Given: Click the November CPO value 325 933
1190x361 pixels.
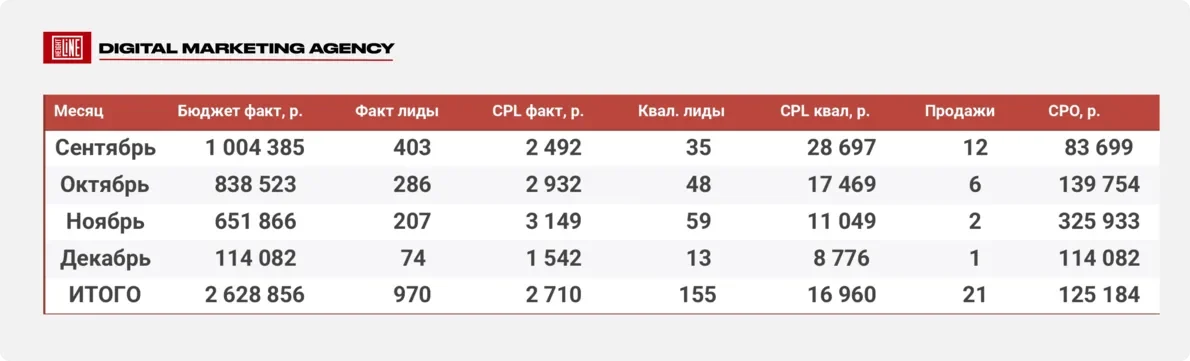Looking at the screenshot, I should [1099, 221].
